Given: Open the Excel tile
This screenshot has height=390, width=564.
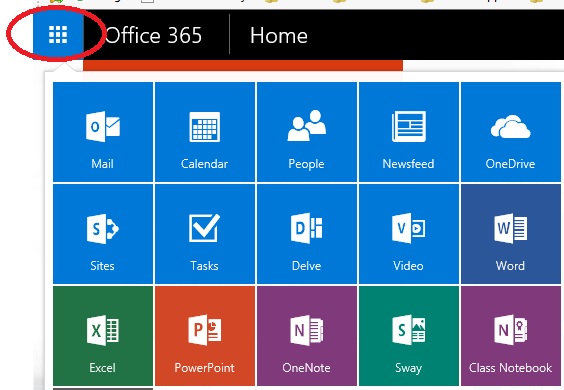Looking at the screenshot, I should [103, 336].
